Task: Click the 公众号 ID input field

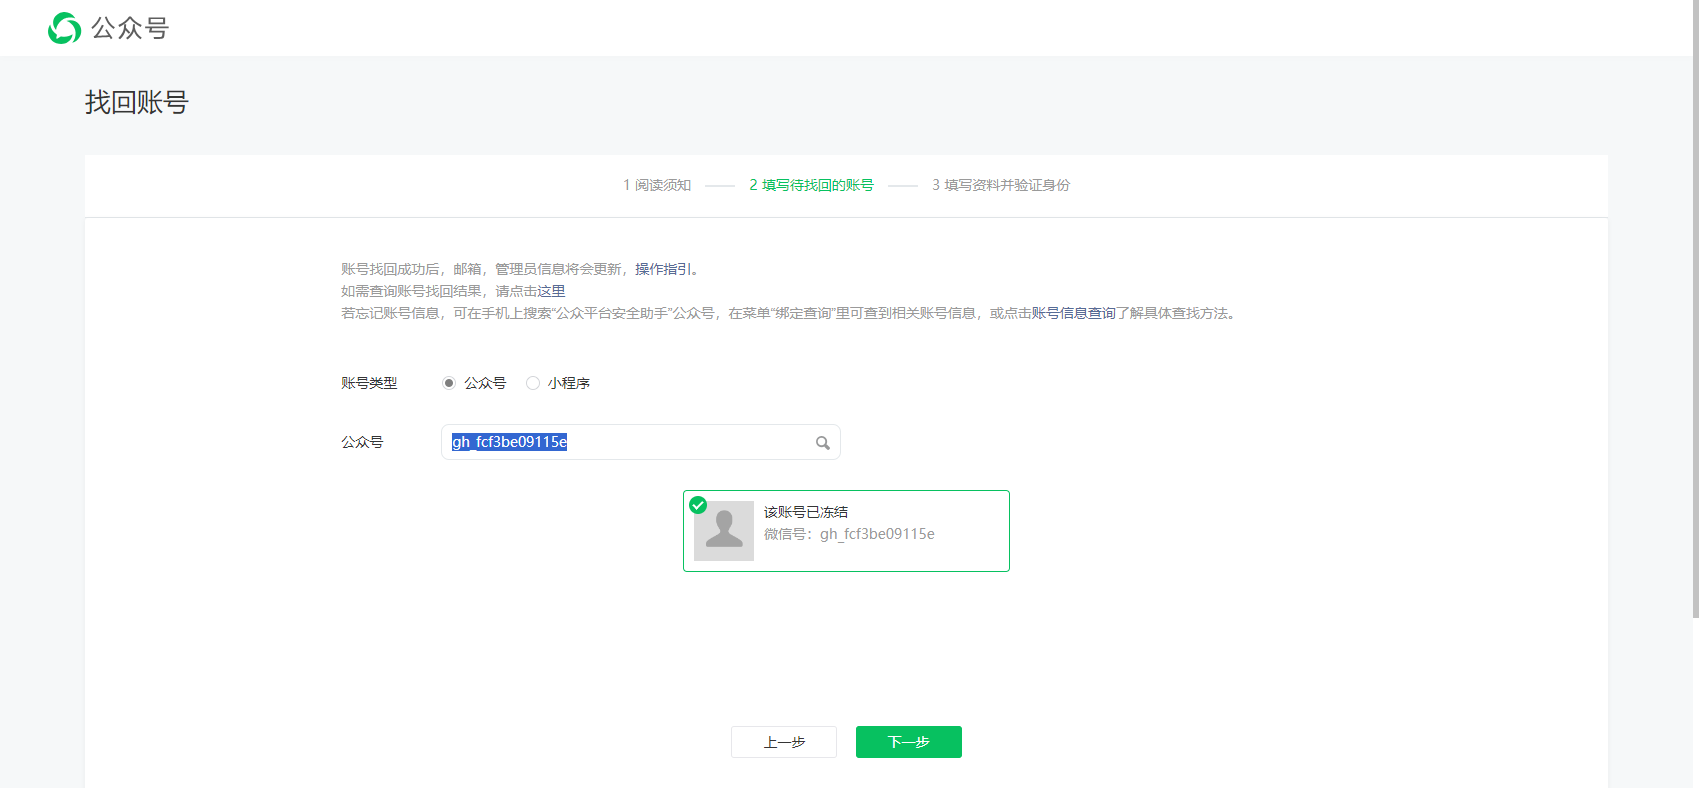Action: tap(641, 442)
